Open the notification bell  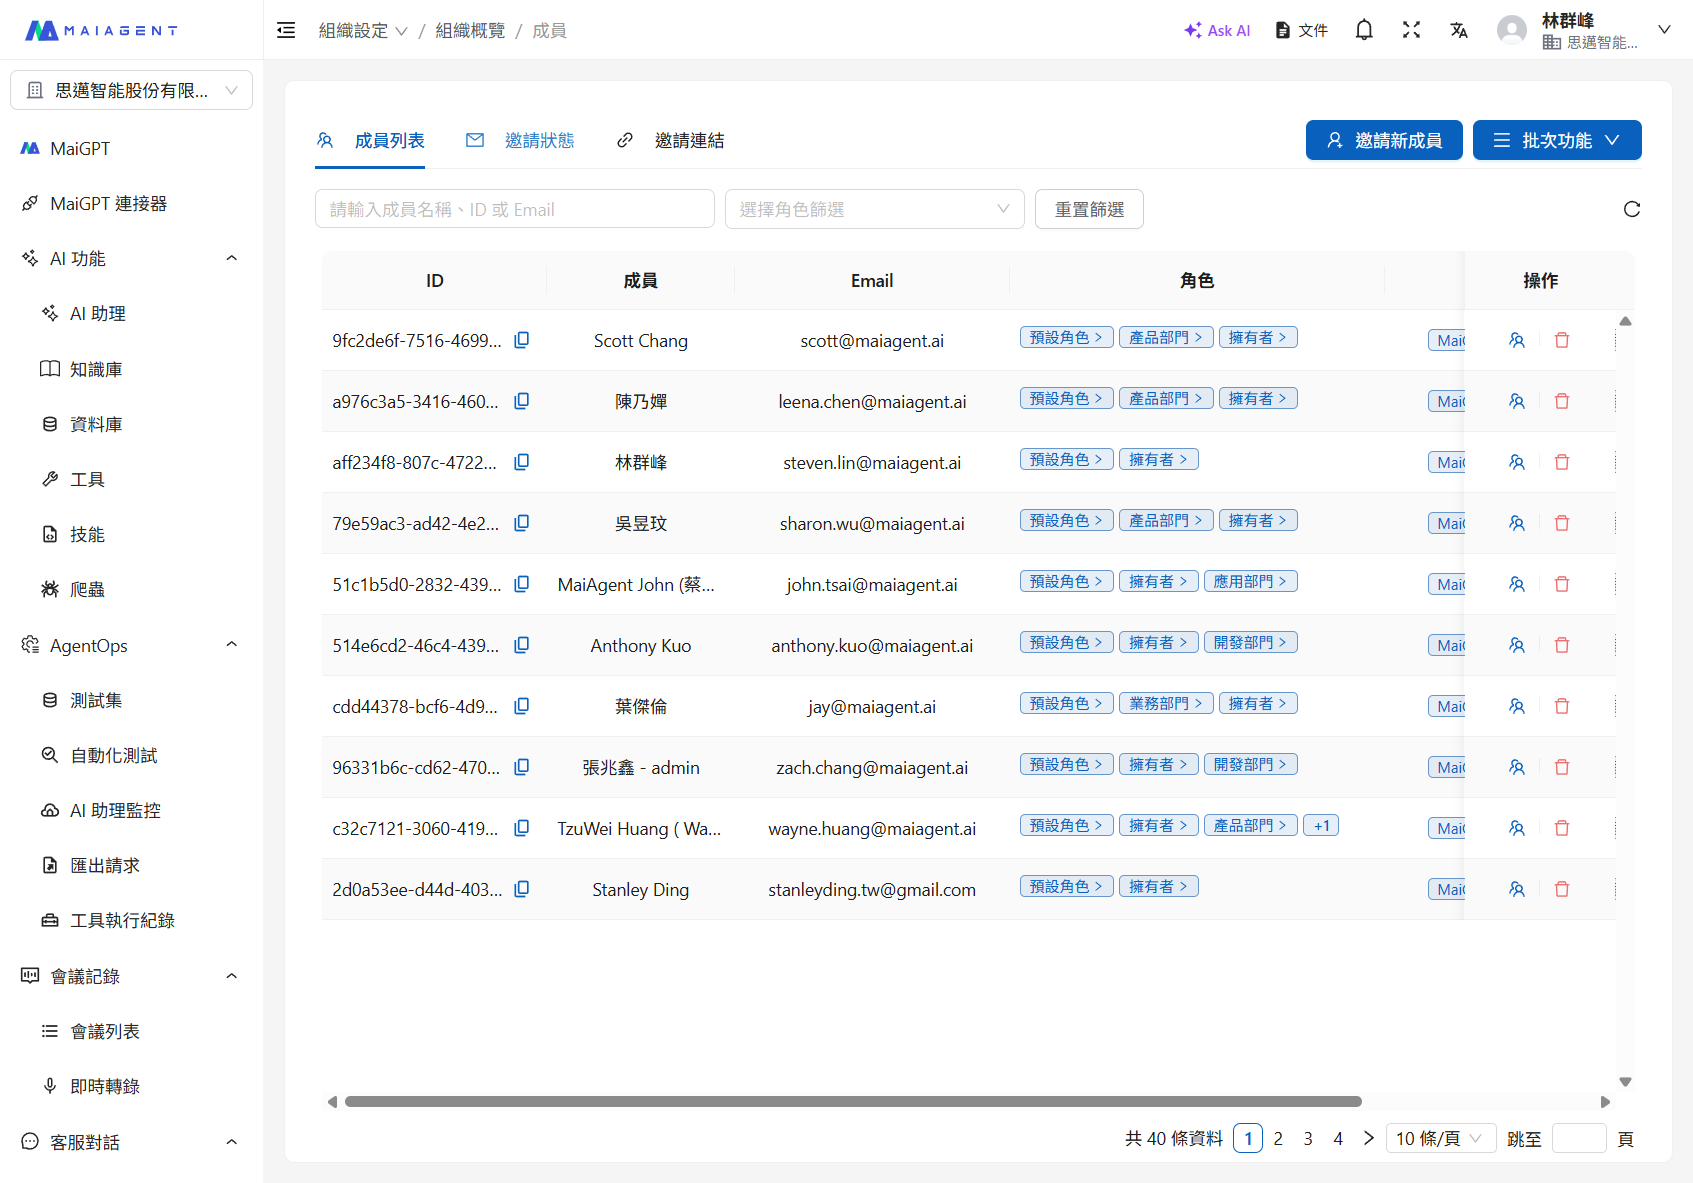[1363, 30]
